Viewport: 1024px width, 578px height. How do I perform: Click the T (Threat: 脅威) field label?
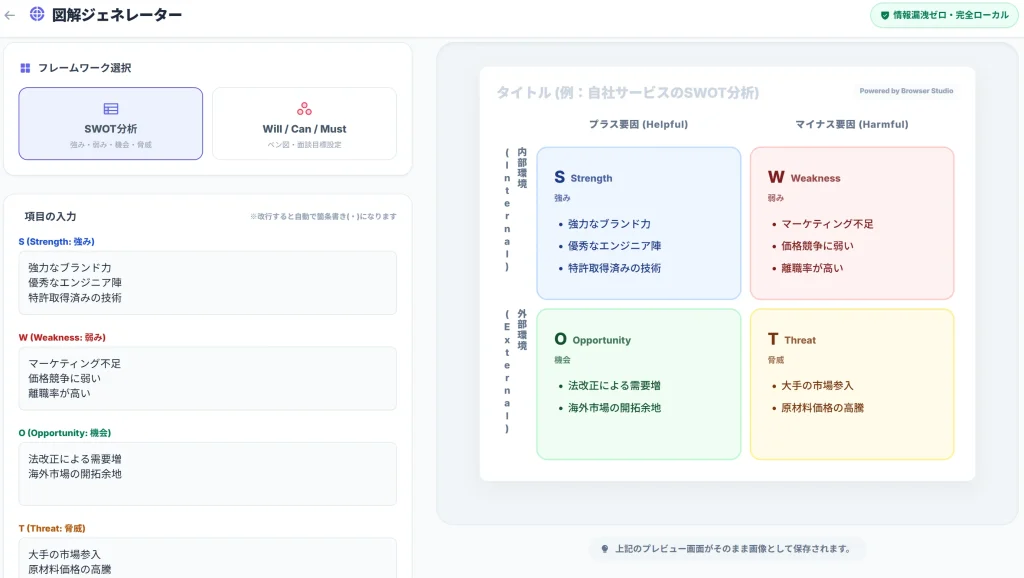[52, 528]
